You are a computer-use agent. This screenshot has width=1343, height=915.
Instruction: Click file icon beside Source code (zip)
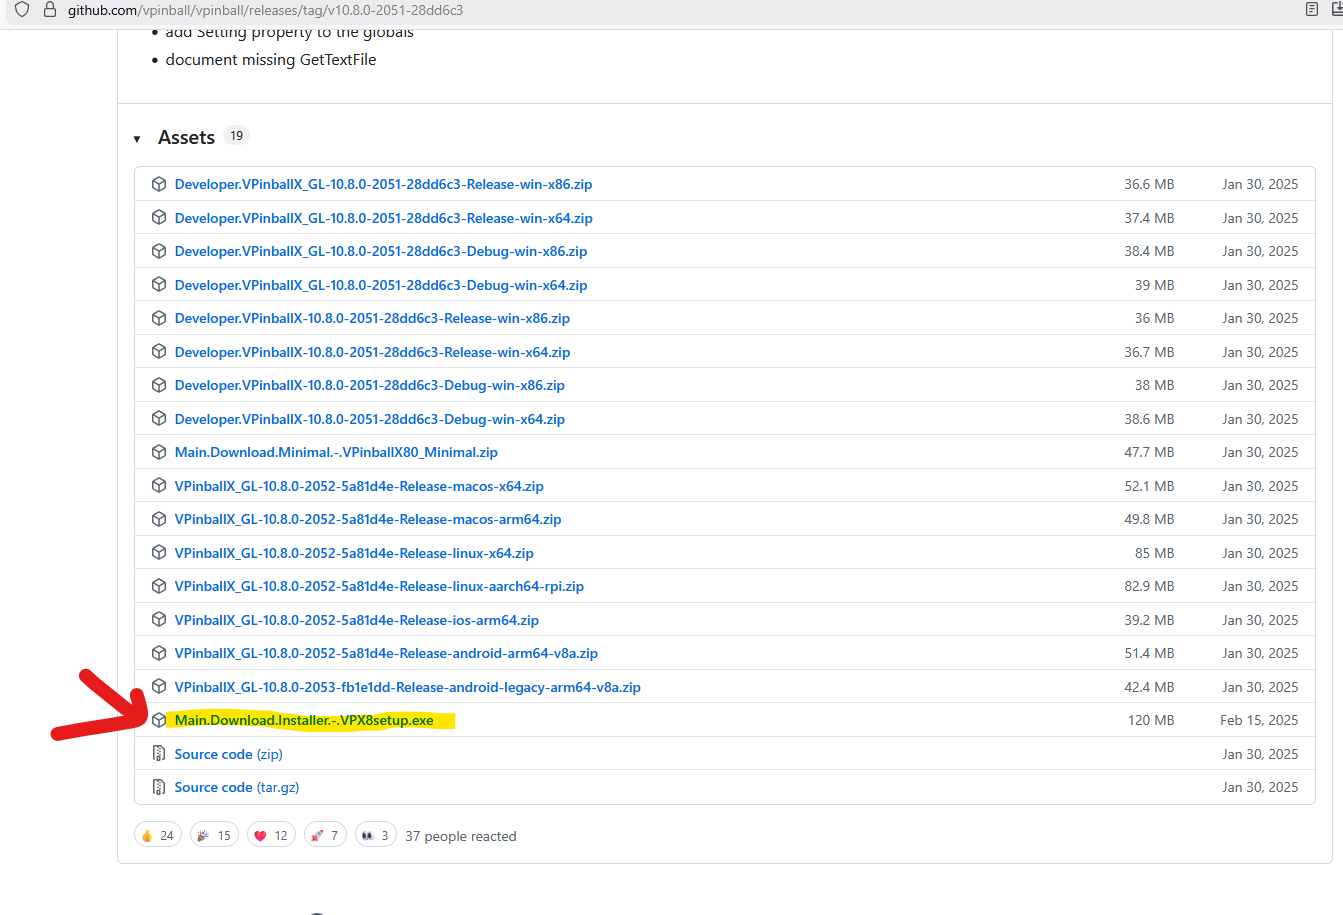click(158, 754)
